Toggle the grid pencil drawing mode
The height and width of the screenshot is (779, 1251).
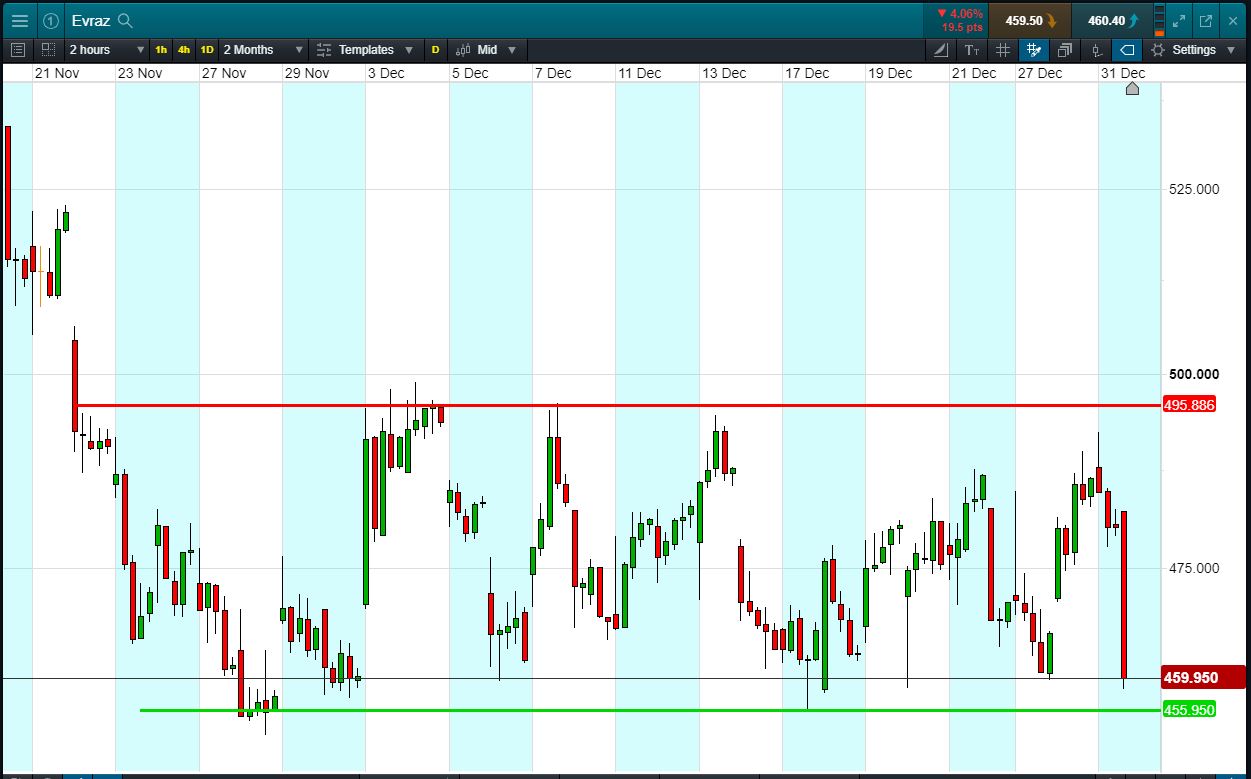(1034, 49)
